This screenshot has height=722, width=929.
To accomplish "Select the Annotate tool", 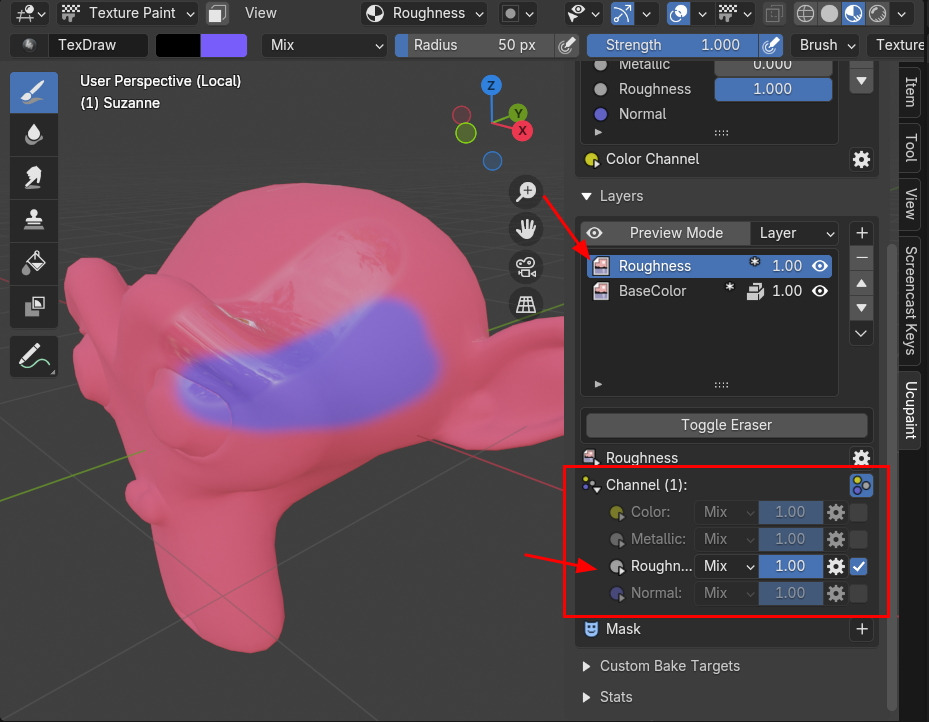I will pyautogui.click(x=34, y=357).
